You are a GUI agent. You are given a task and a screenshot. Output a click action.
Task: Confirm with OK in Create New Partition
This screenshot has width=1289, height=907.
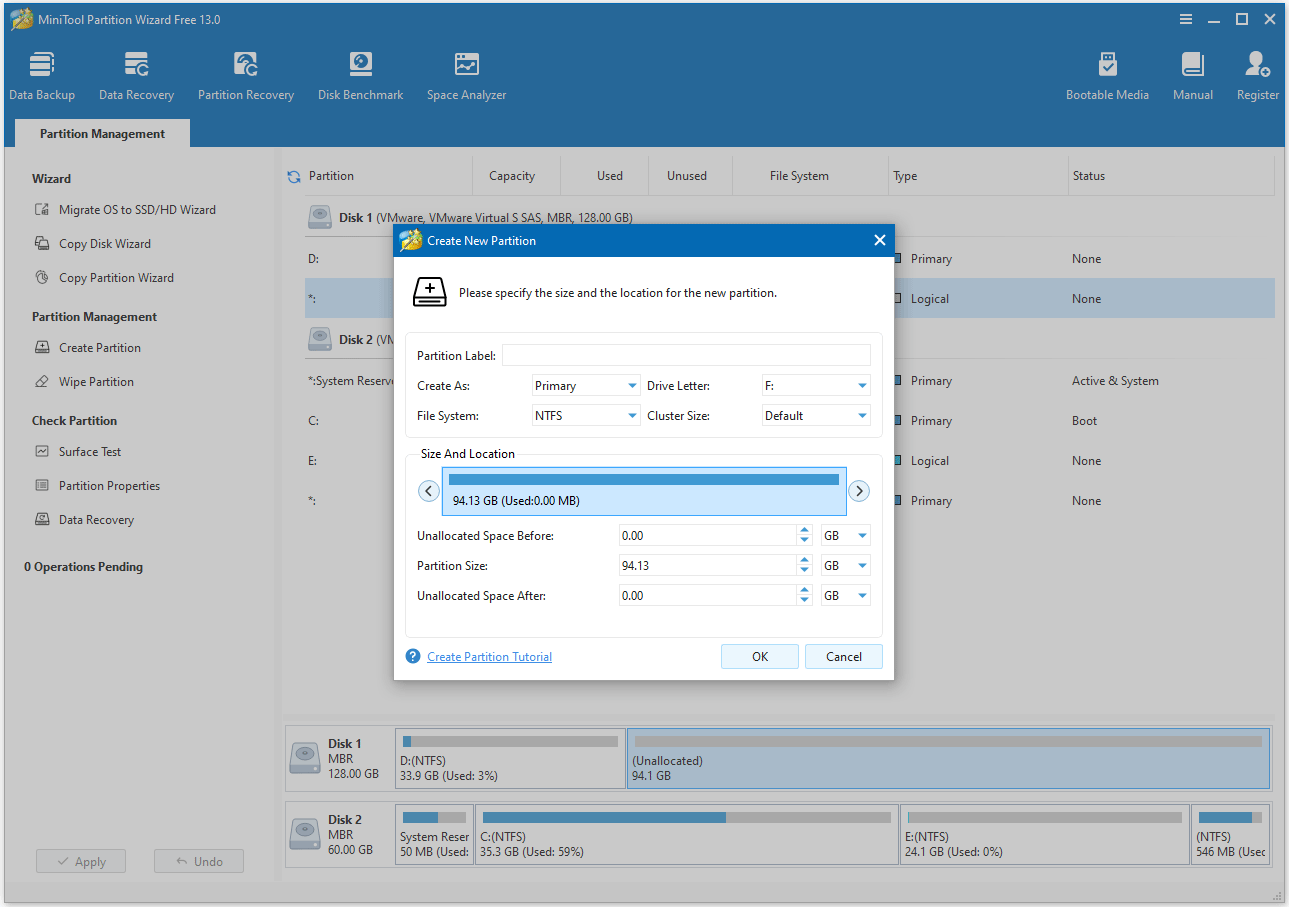pos(759,657)
